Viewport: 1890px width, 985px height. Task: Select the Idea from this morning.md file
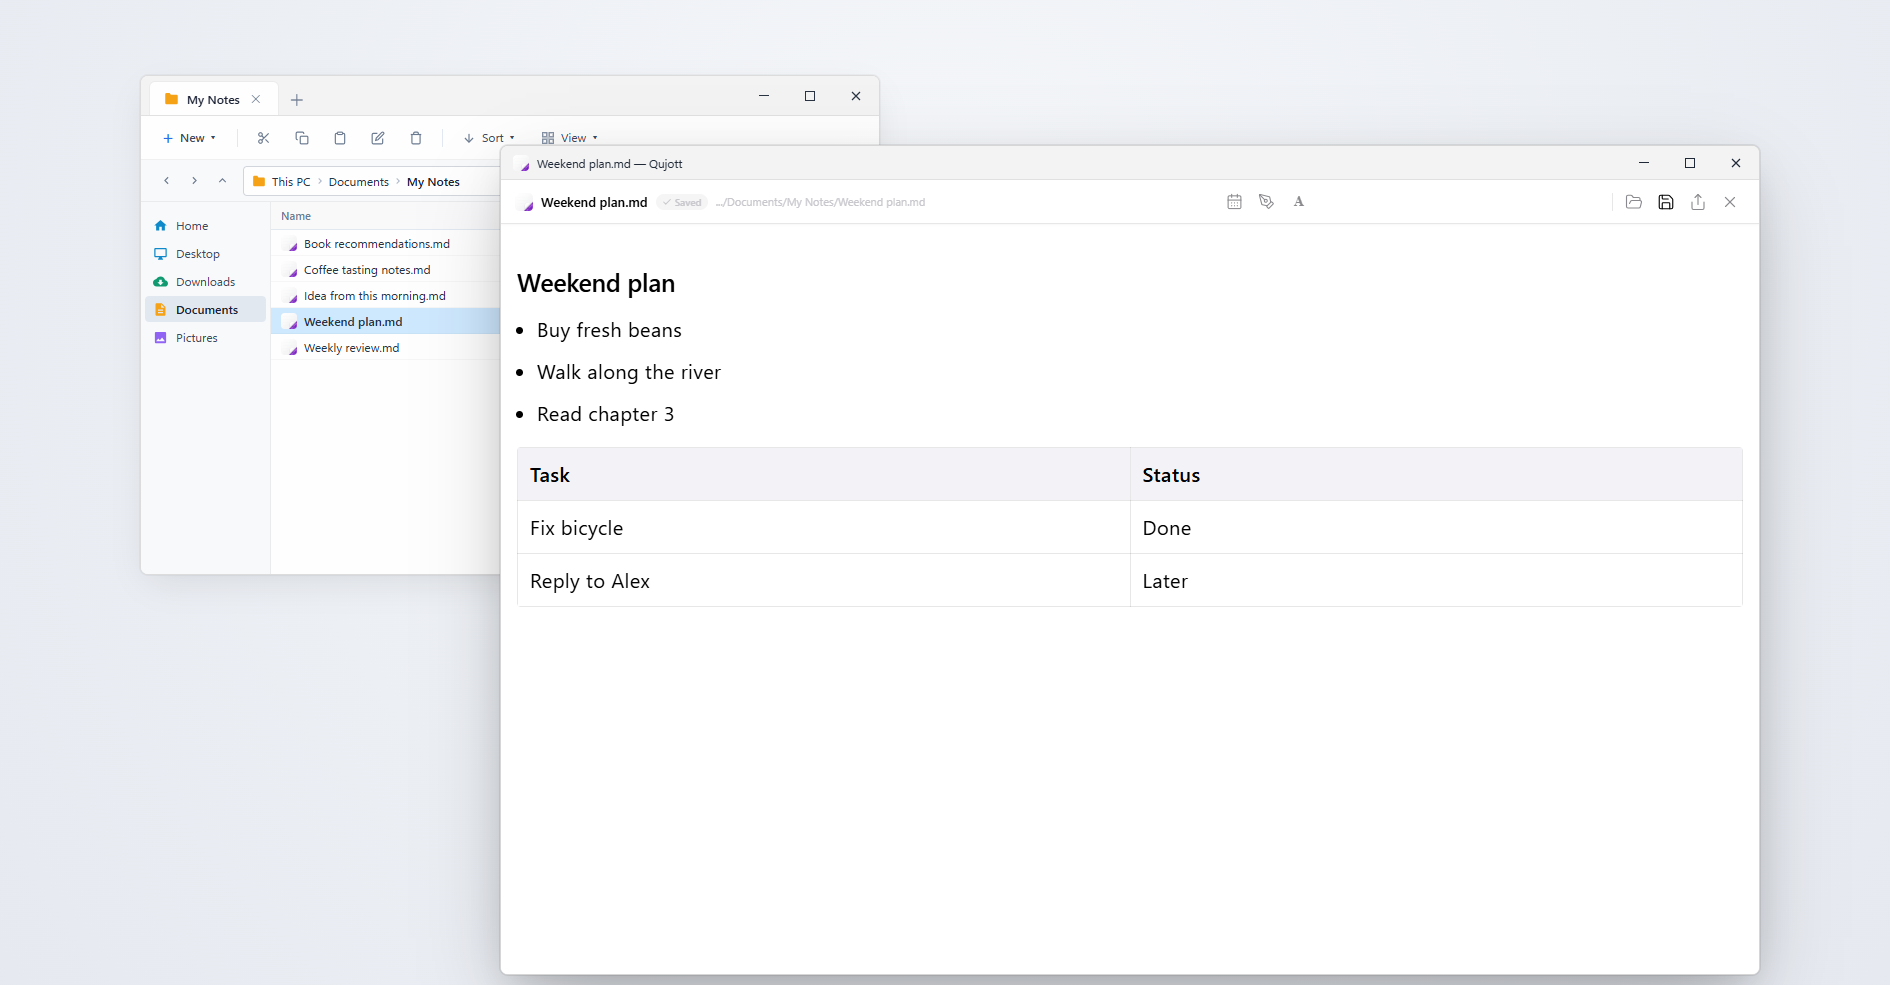pos(386,296)
